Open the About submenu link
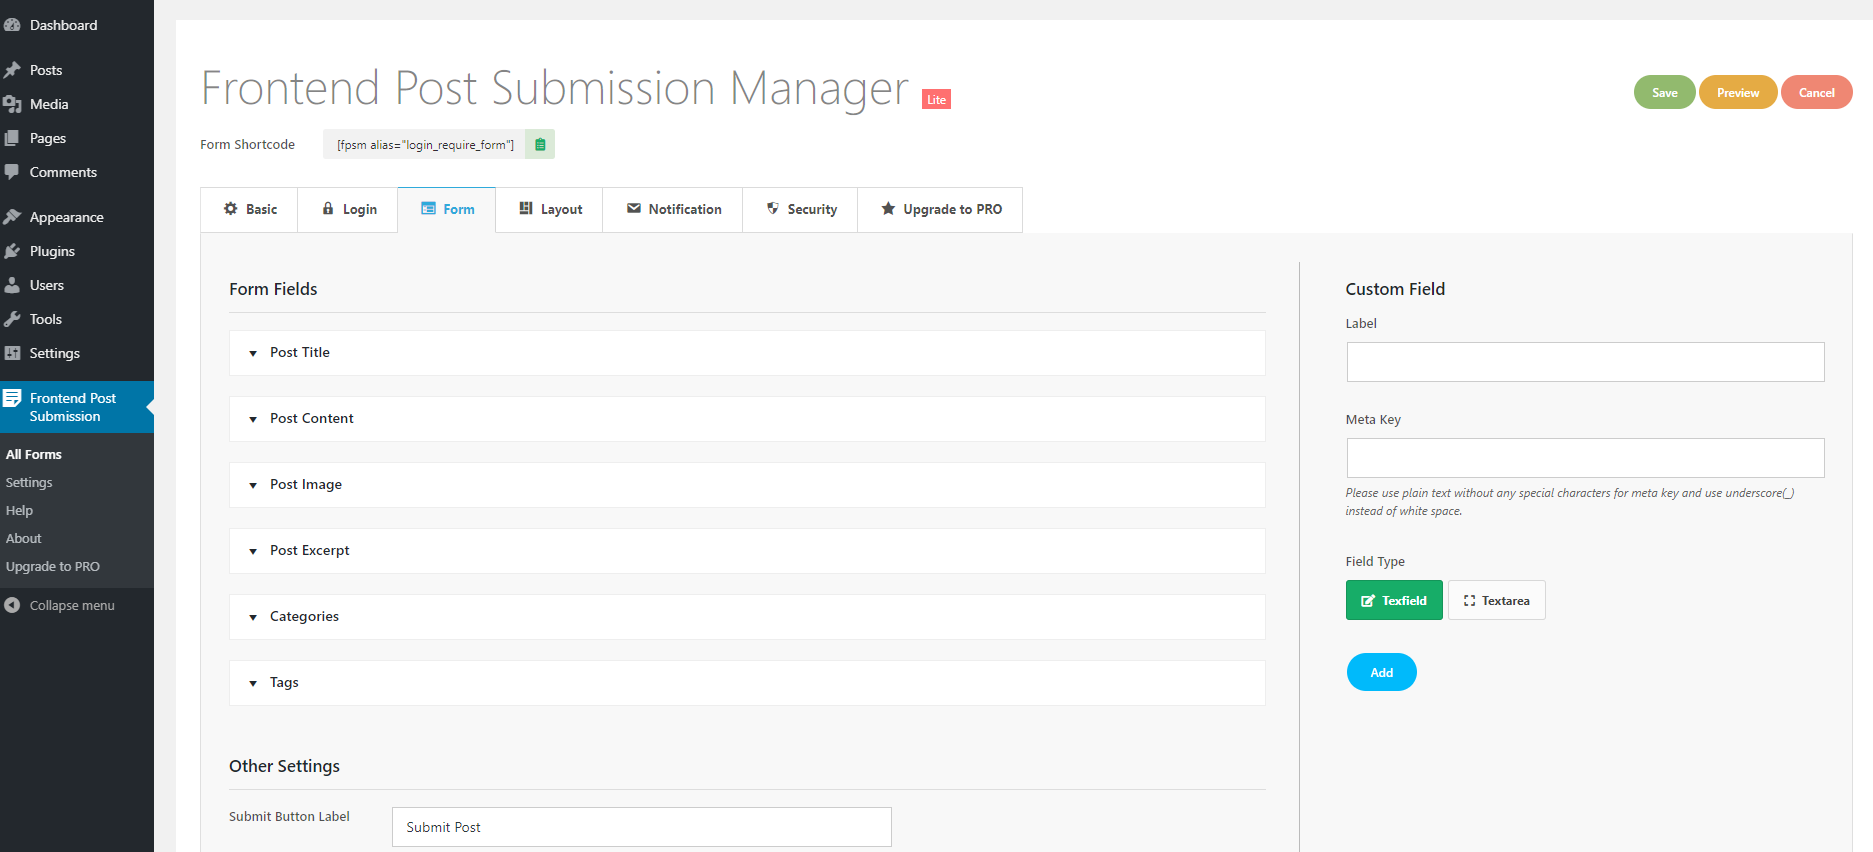 (24, 538)
